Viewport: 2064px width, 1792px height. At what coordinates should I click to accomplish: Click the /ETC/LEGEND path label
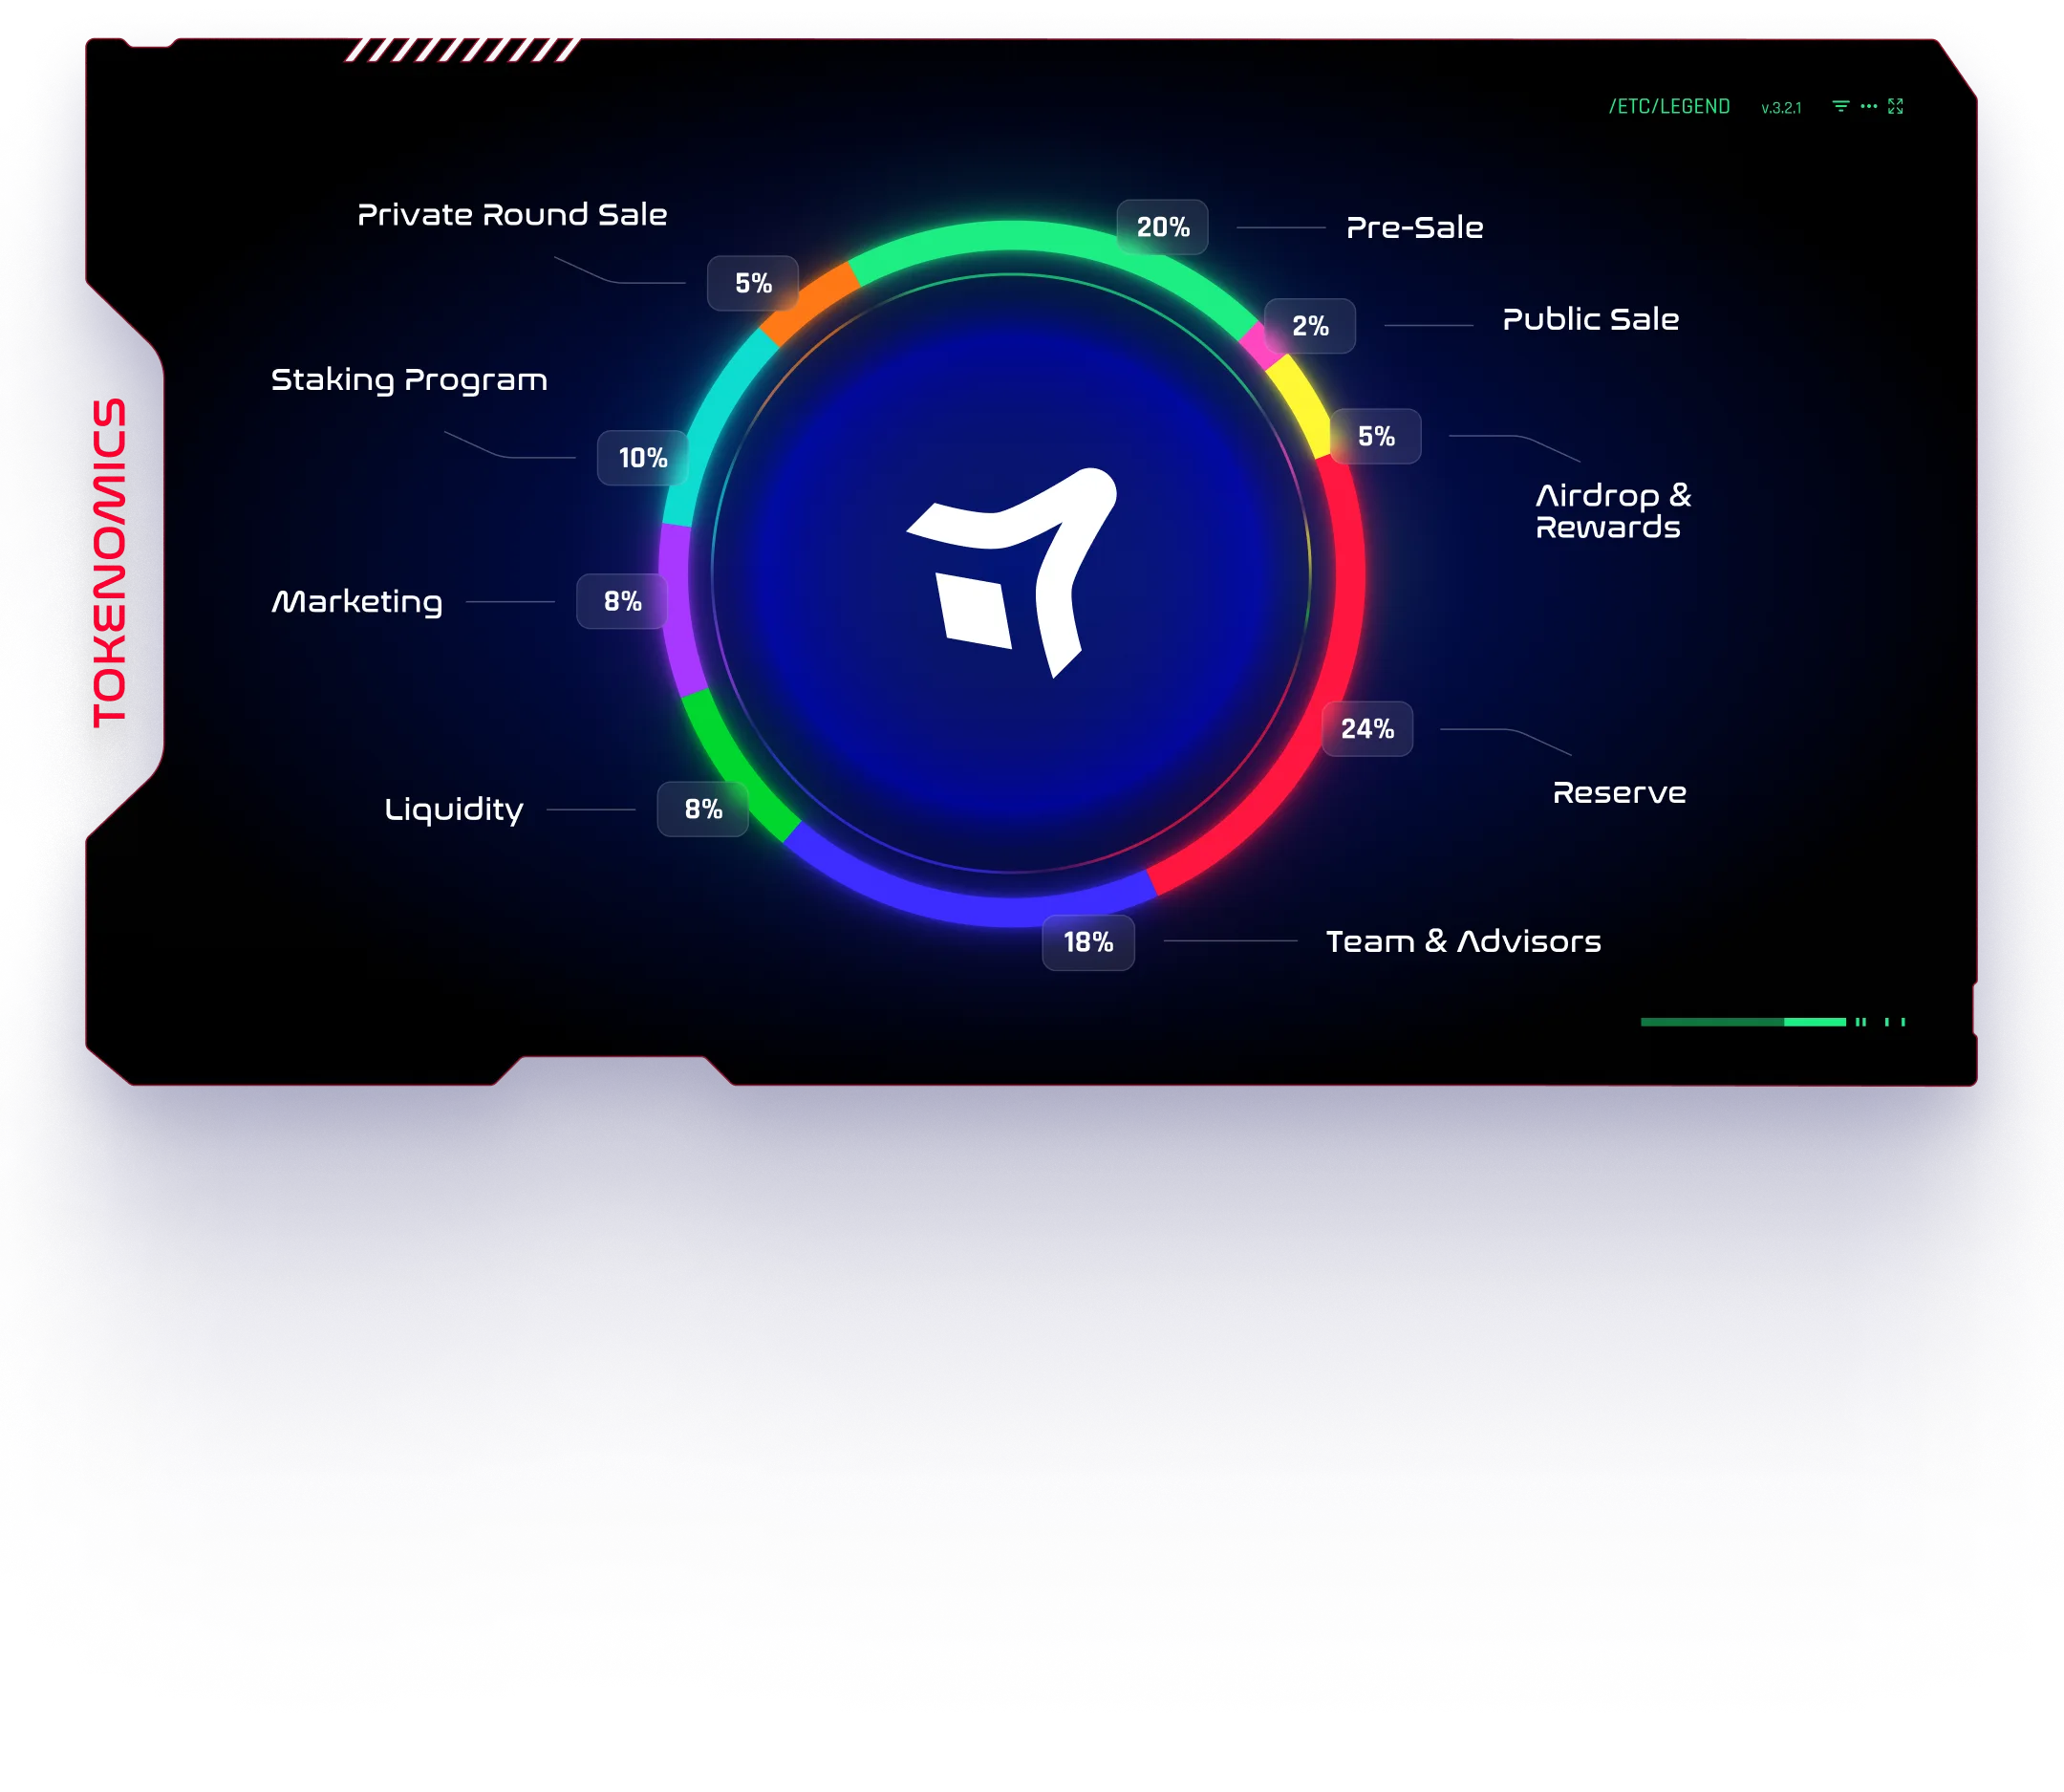[1669, 107]
